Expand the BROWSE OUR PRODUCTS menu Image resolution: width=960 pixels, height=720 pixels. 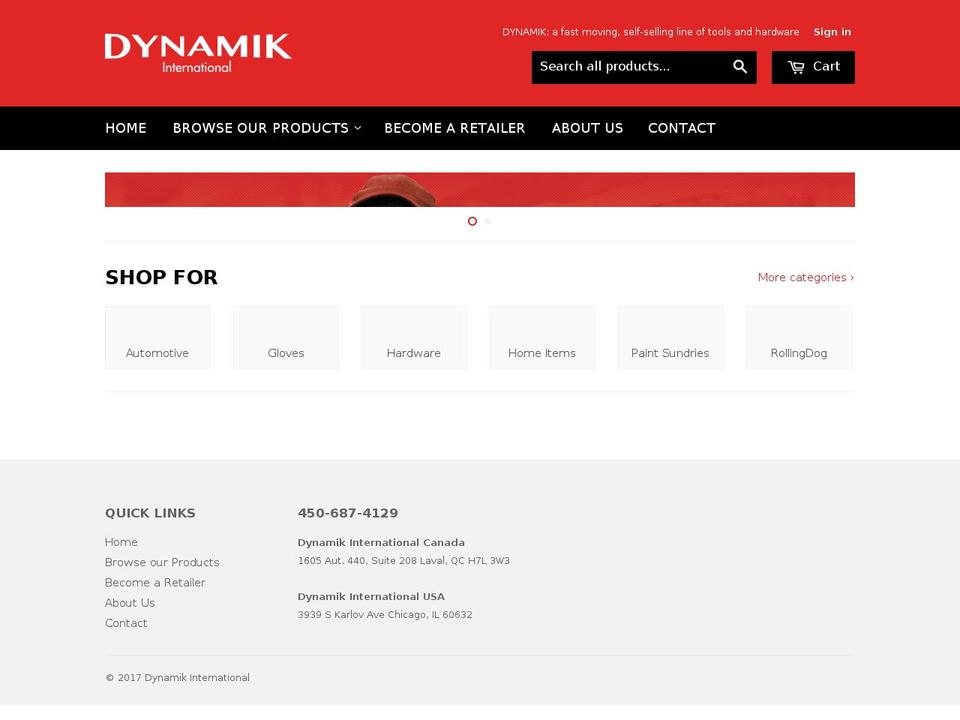click(267, 128)
